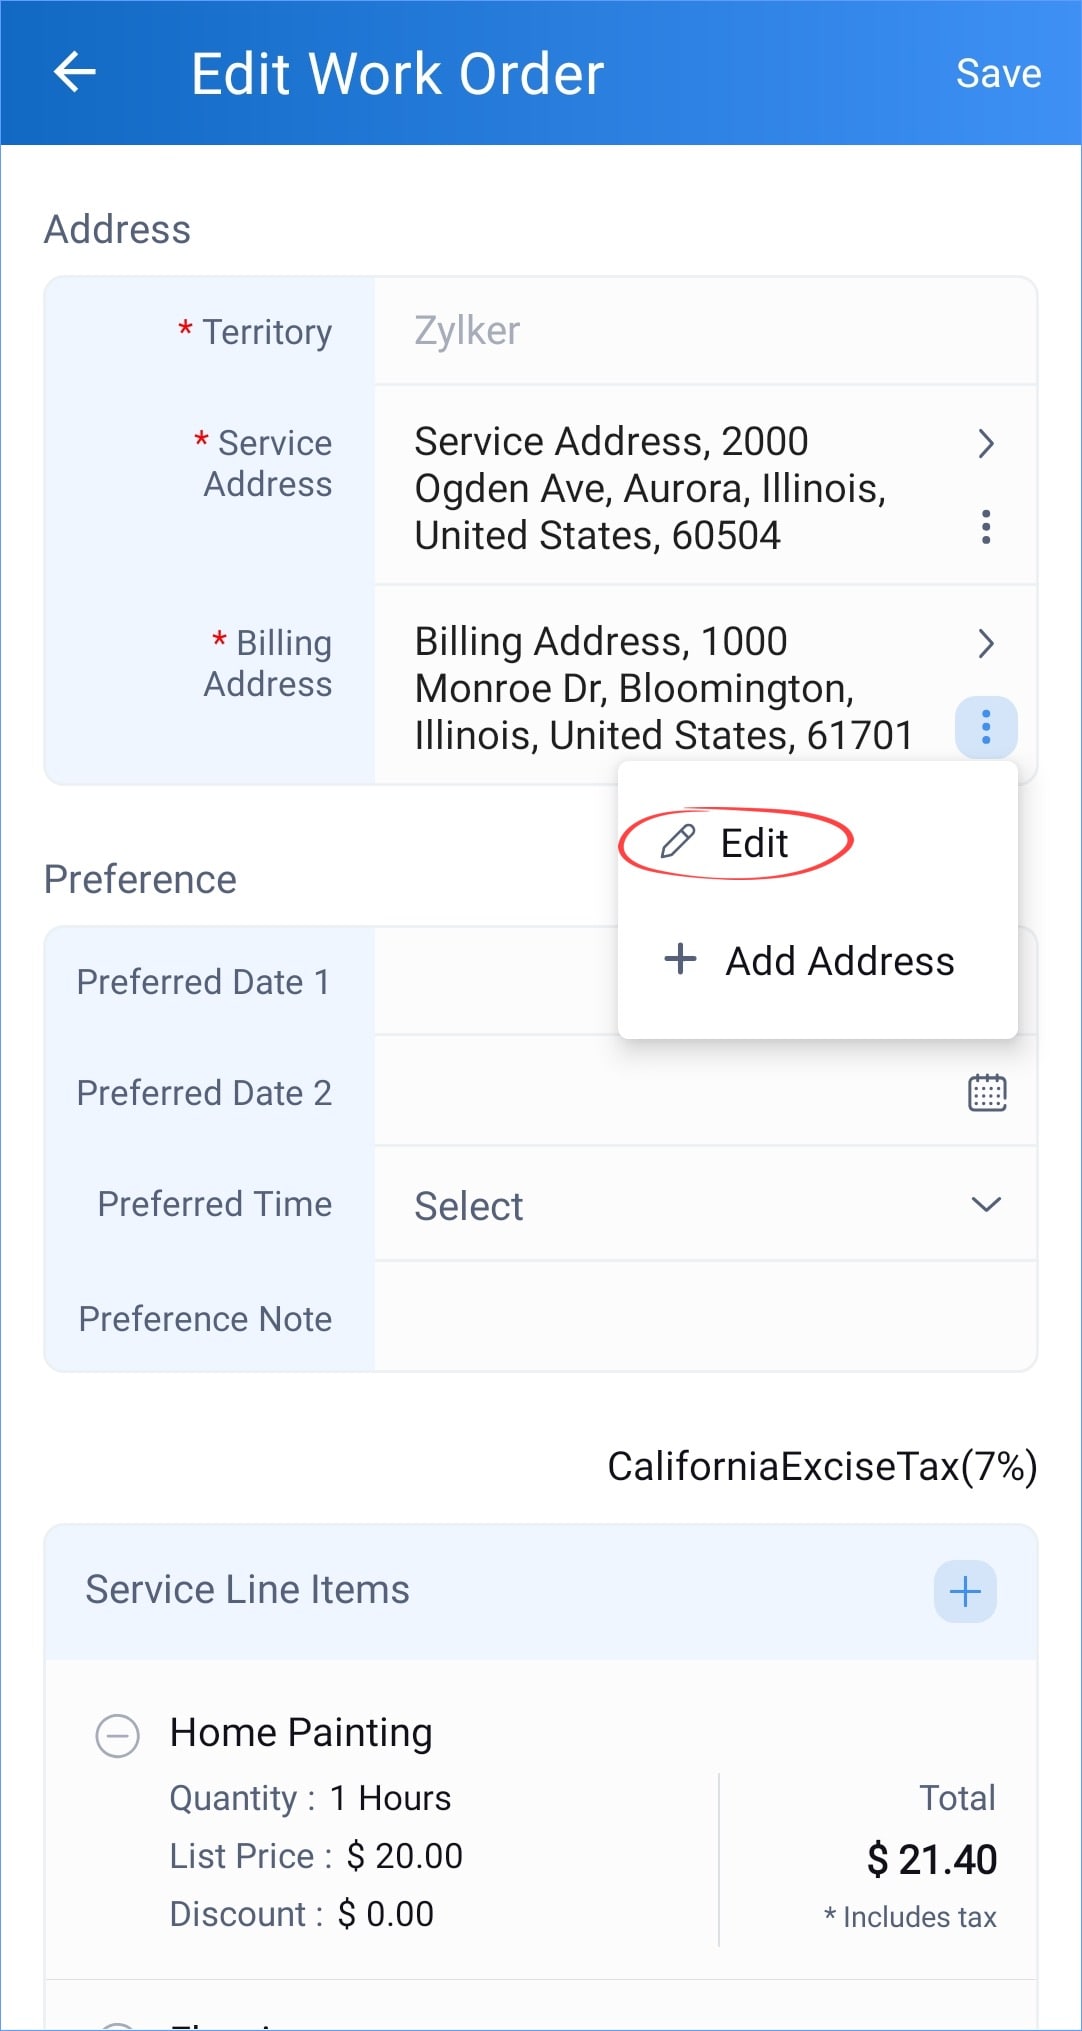The width and height of the screenshot is (1082, 2031).
Task: Click the pencil icon beside Edit
Action: (677, 842)
